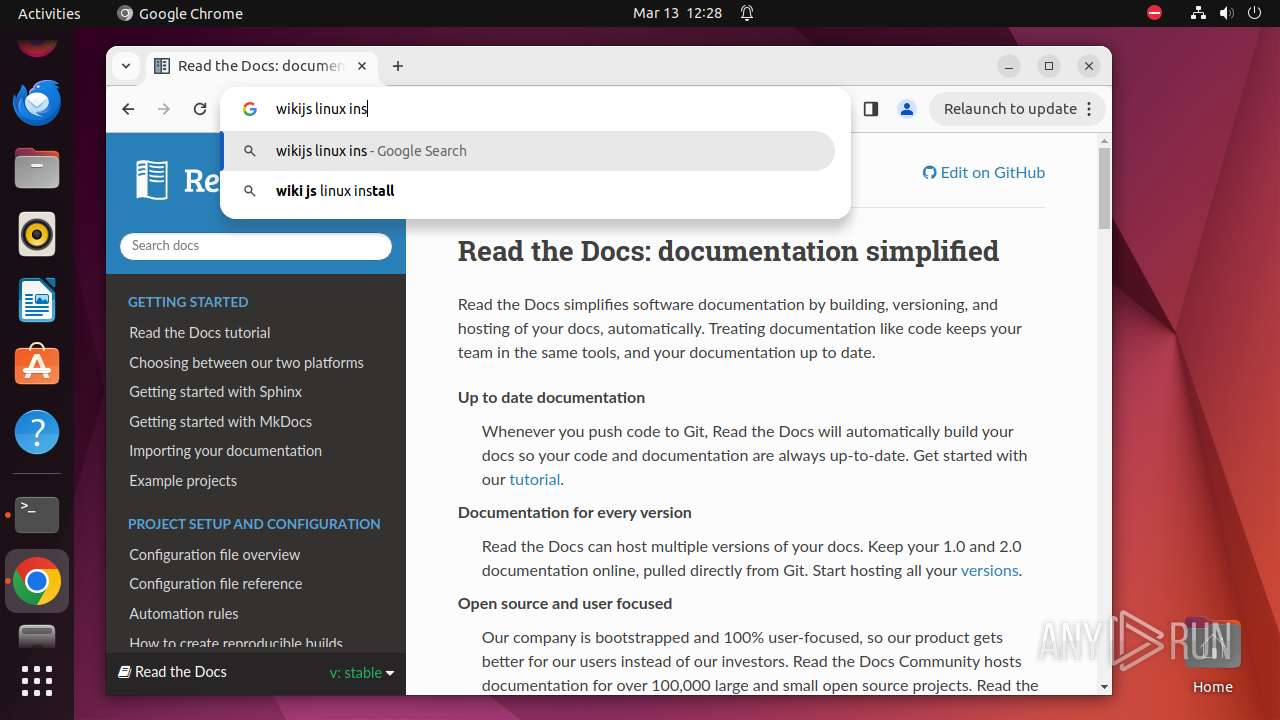Open Importing your documentation page
The image size is (1280, 720).
(225, 451)
